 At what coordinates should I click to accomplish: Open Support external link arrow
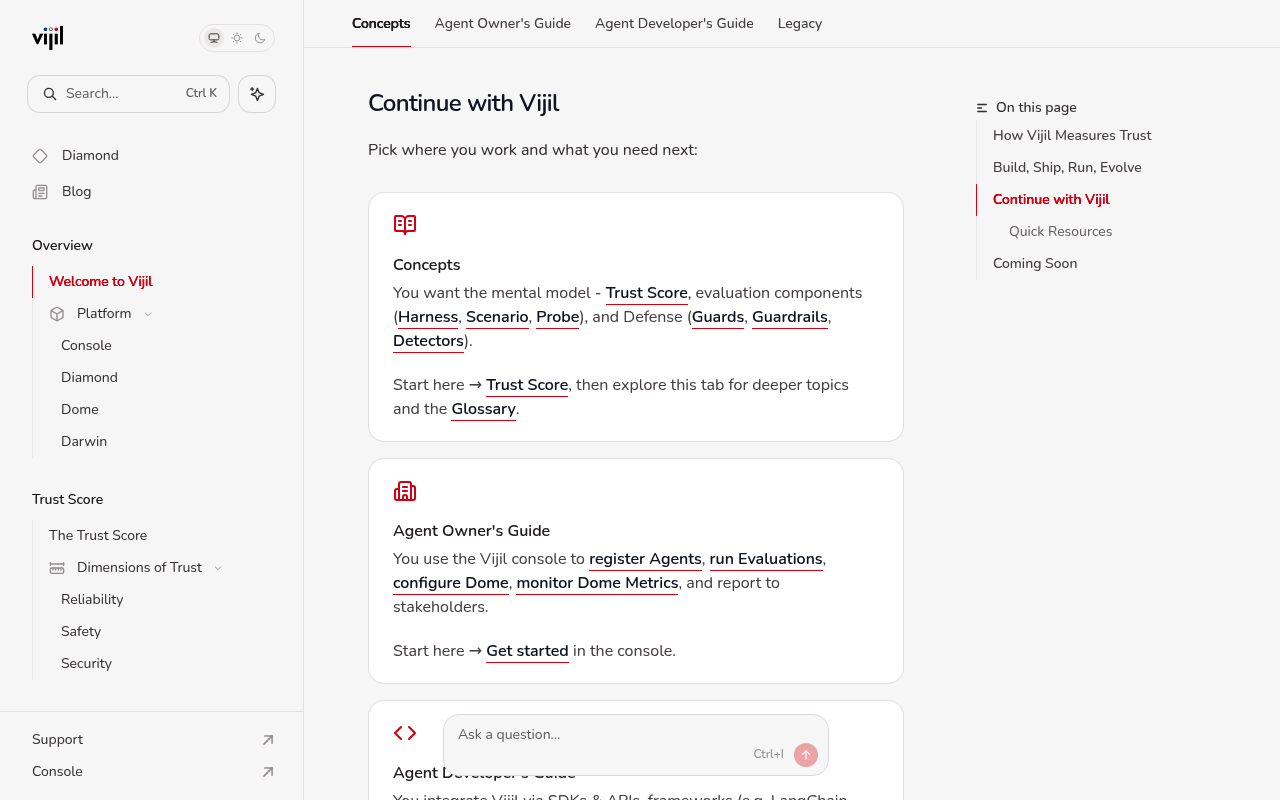(x=268, y=740)
